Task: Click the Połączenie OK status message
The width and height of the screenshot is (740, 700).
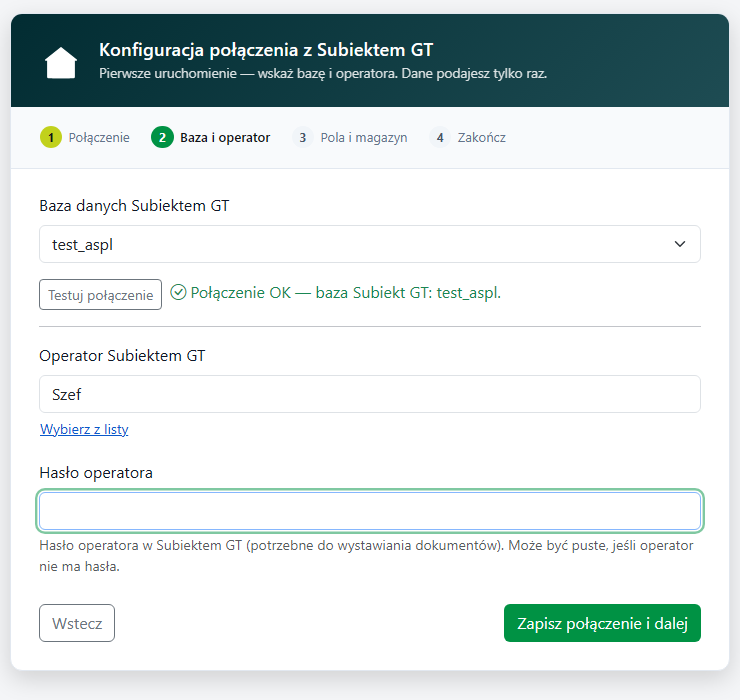Action: (x=345, y=293)
